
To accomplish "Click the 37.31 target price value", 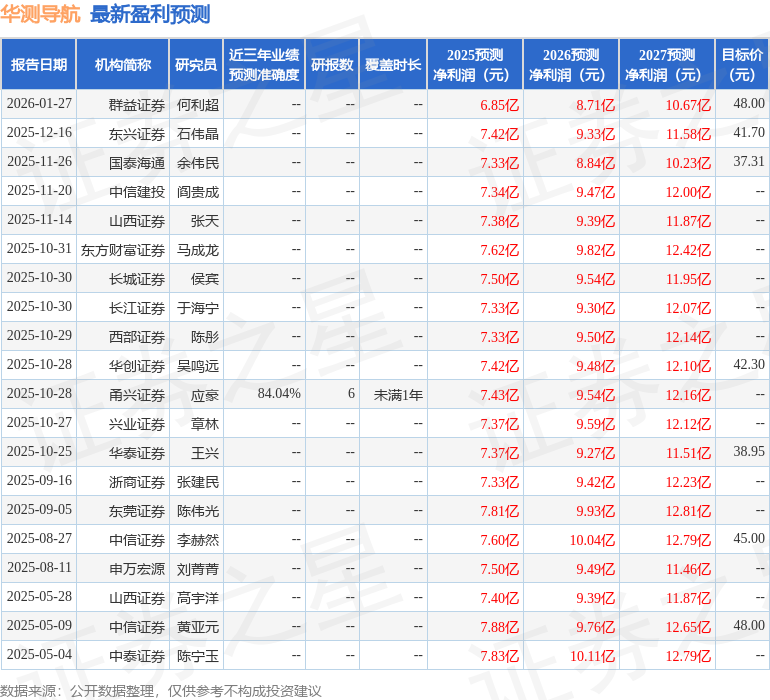I will pyautogui.click(x=748, y=162).
